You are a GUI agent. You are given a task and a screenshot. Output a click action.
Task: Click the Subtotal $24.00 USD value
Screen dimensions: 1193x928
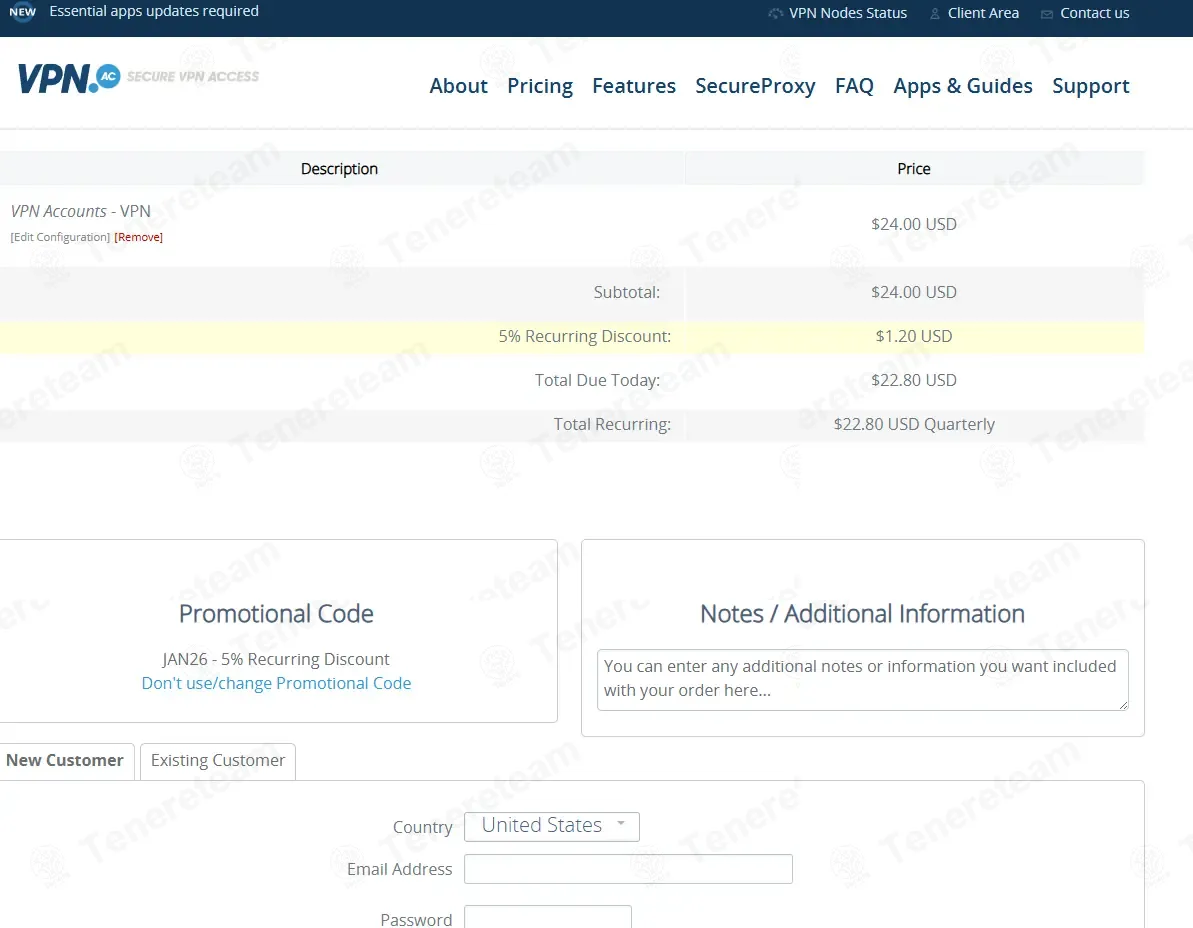coord(914,292)
